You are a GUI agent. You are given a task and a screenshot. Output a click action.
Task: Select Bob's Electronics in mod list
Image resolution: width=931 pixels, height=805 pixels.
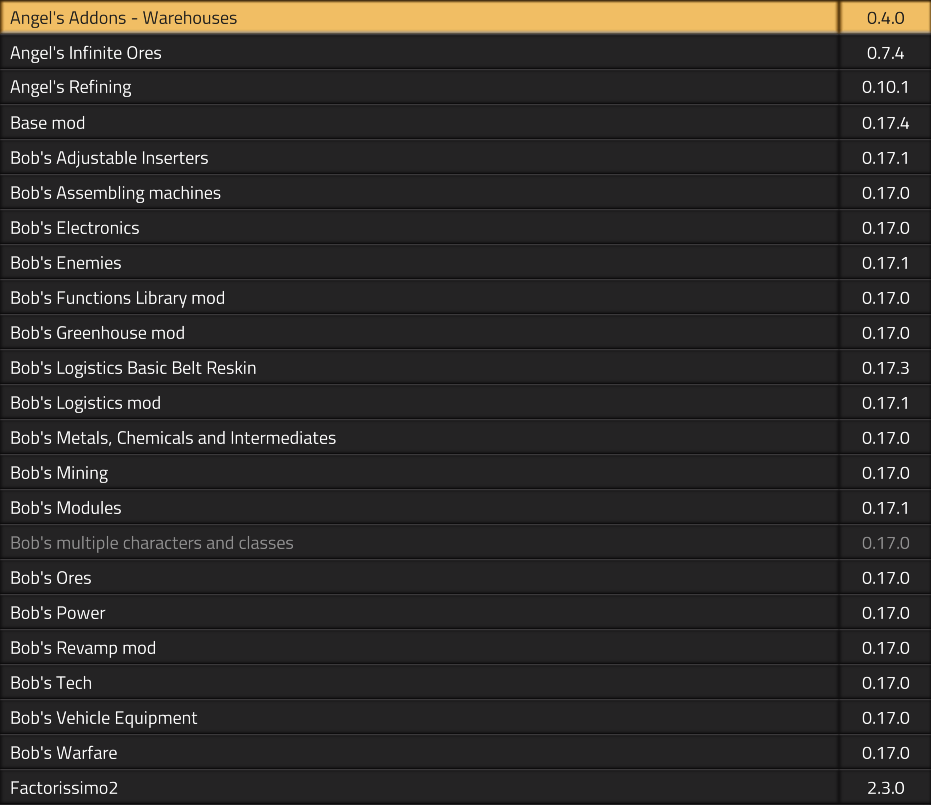point(75,228)
